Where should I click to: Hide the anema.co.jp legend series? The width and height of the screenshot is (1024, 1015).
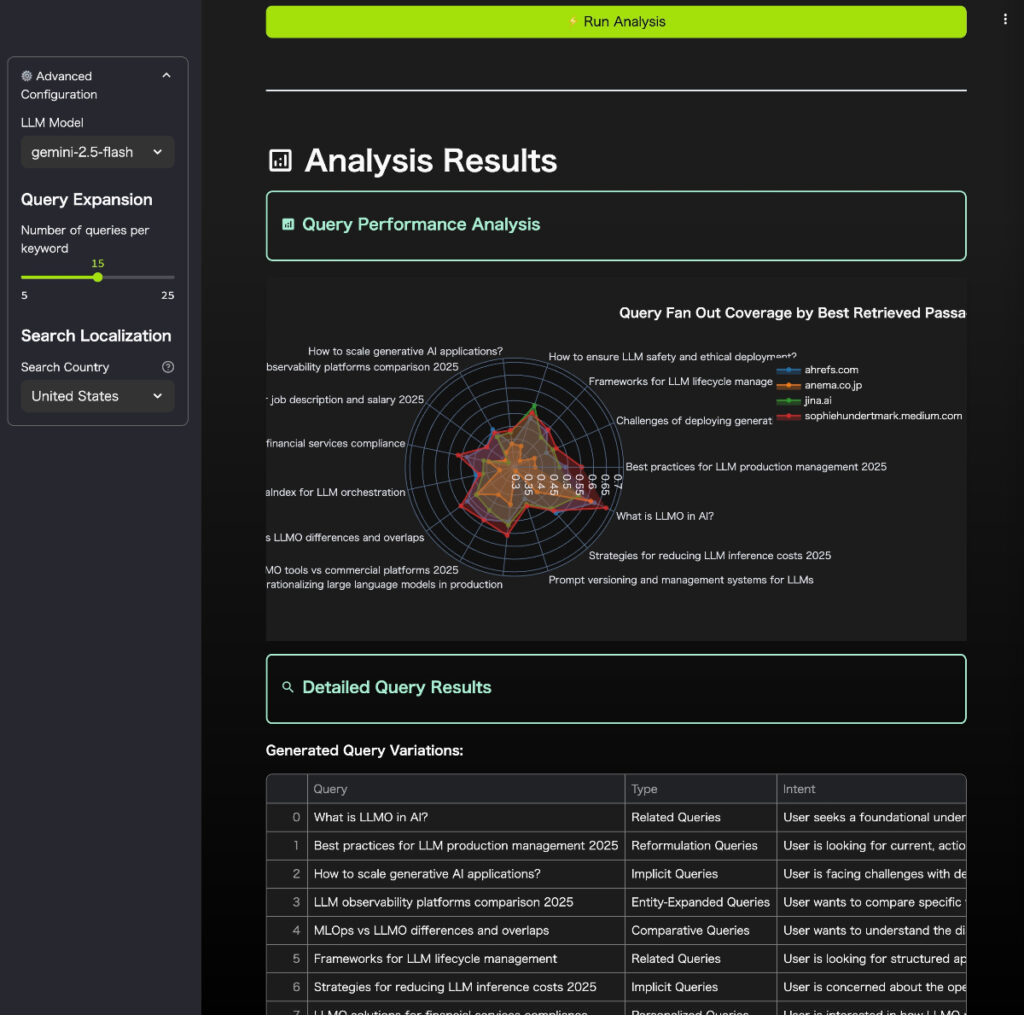(x=832, y=385)
